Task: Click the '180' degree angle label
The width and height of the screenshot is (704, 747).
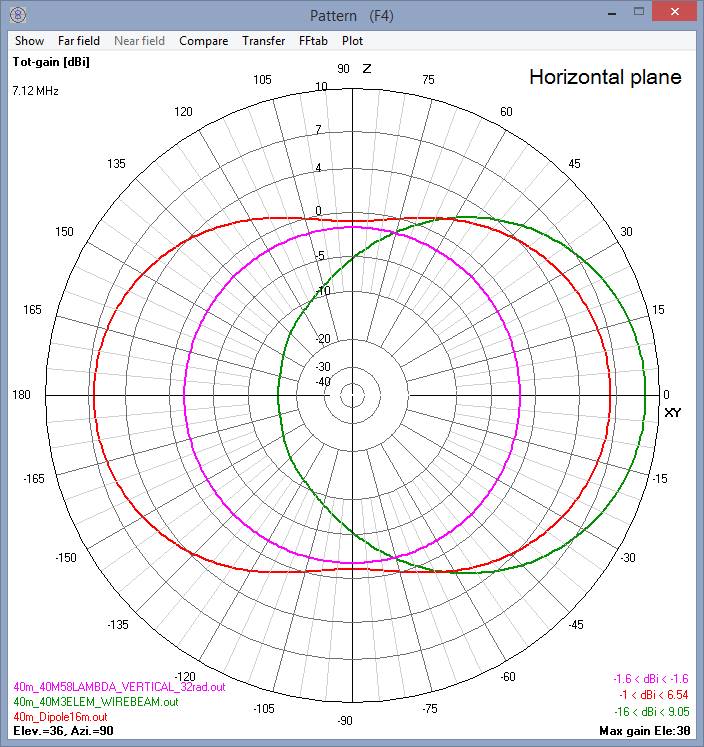Action: tap(21, 395)
